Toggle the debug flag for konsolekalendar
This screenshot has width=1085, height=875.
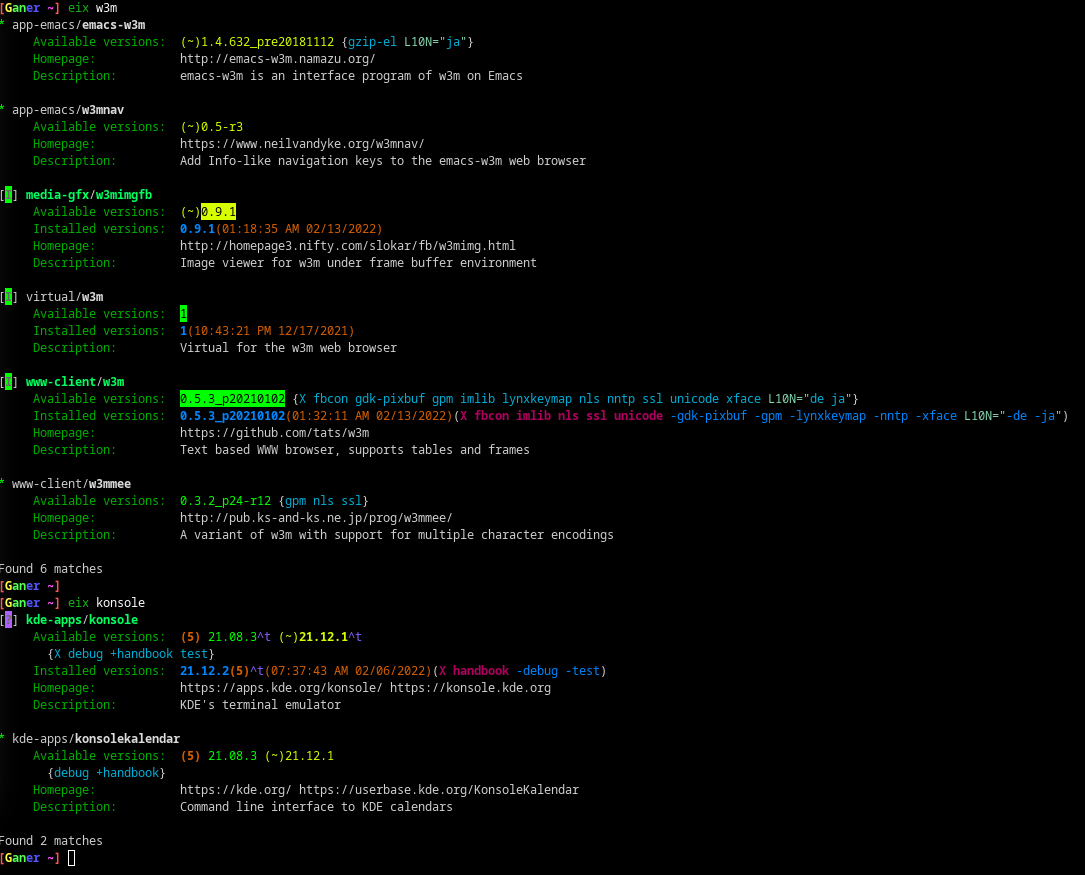click(70, 772)
